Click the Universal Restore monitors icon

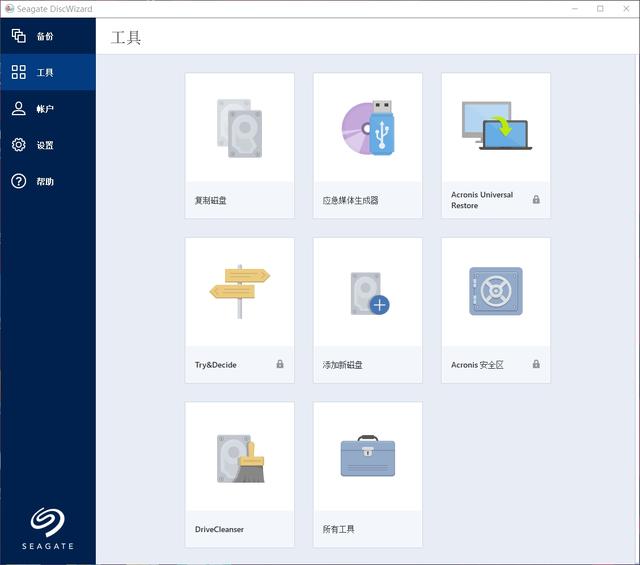pos(496,126)
